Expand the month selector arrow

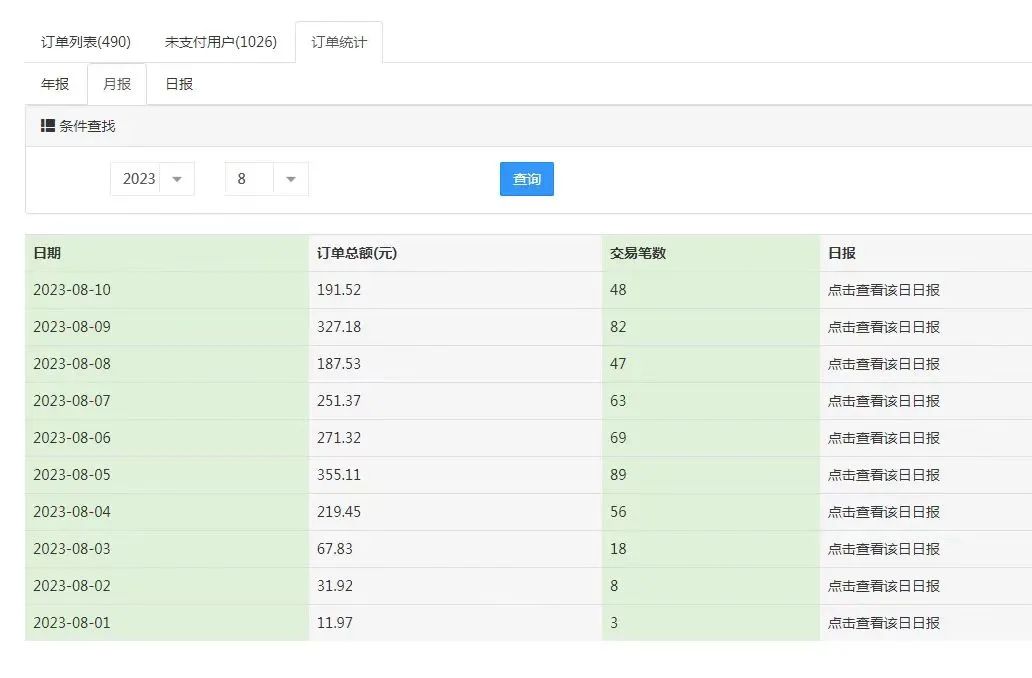tap(290, 178)
